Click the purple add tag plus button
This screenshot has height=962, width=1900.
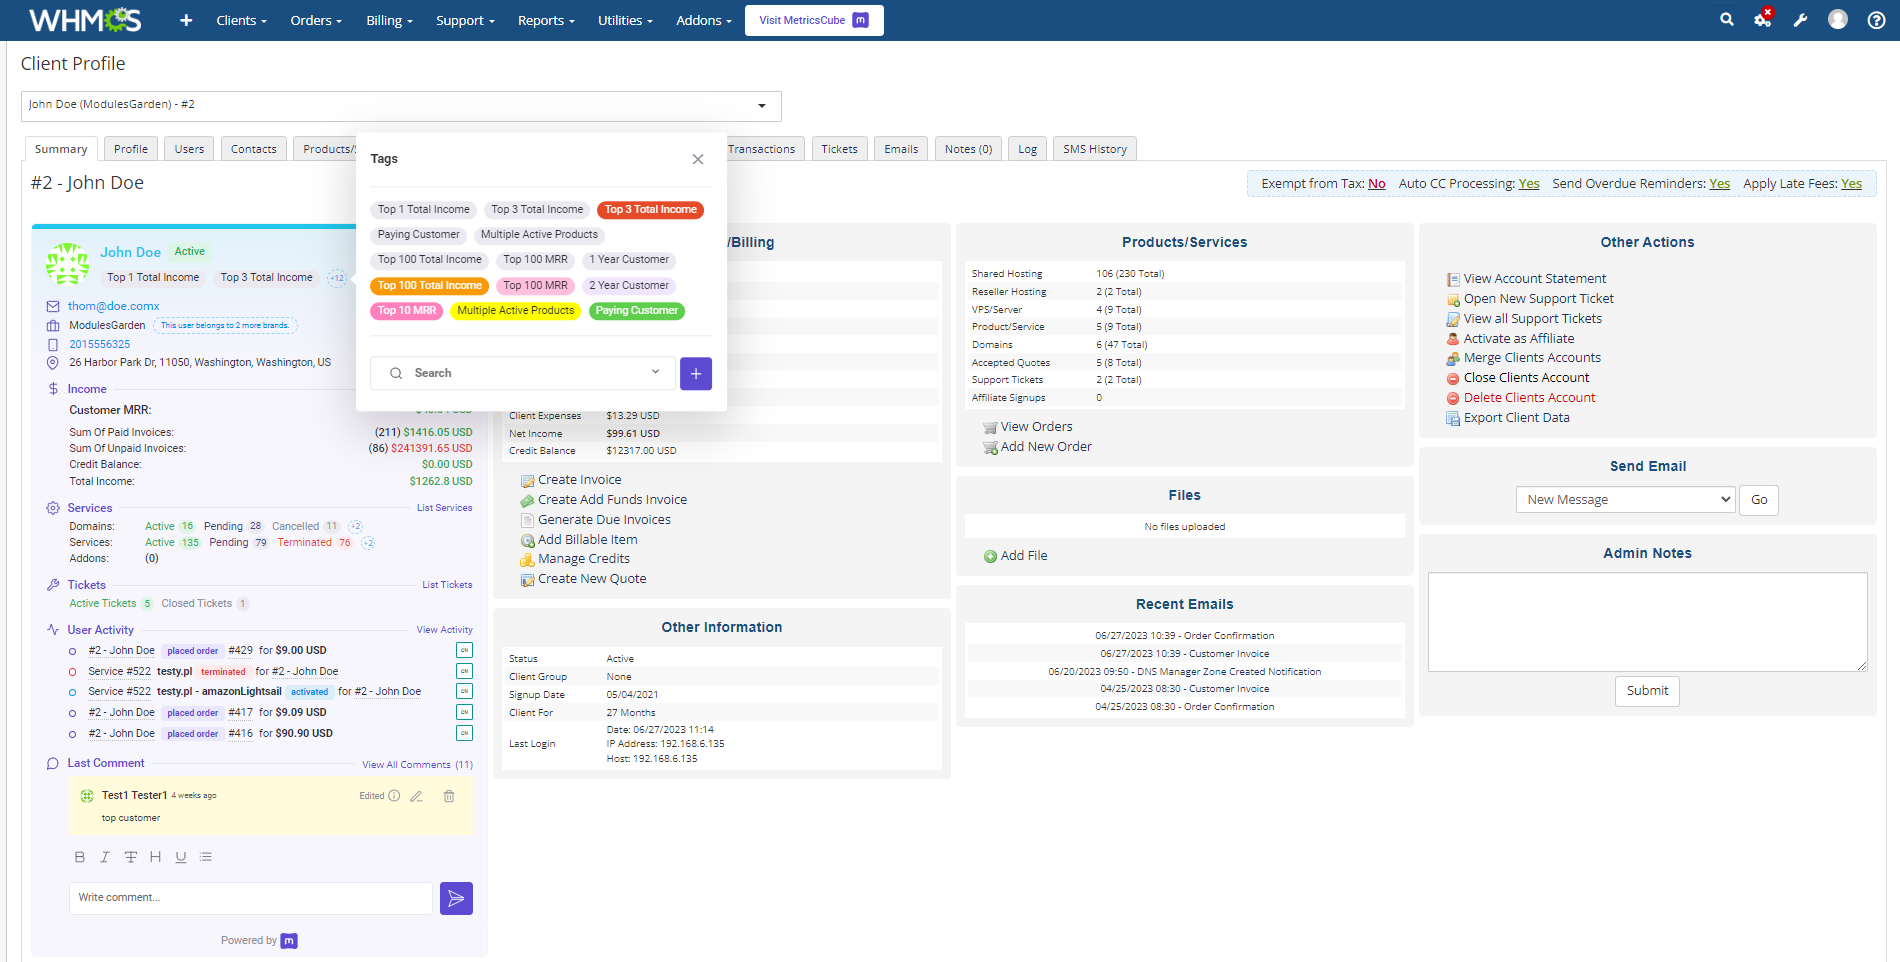696,373
